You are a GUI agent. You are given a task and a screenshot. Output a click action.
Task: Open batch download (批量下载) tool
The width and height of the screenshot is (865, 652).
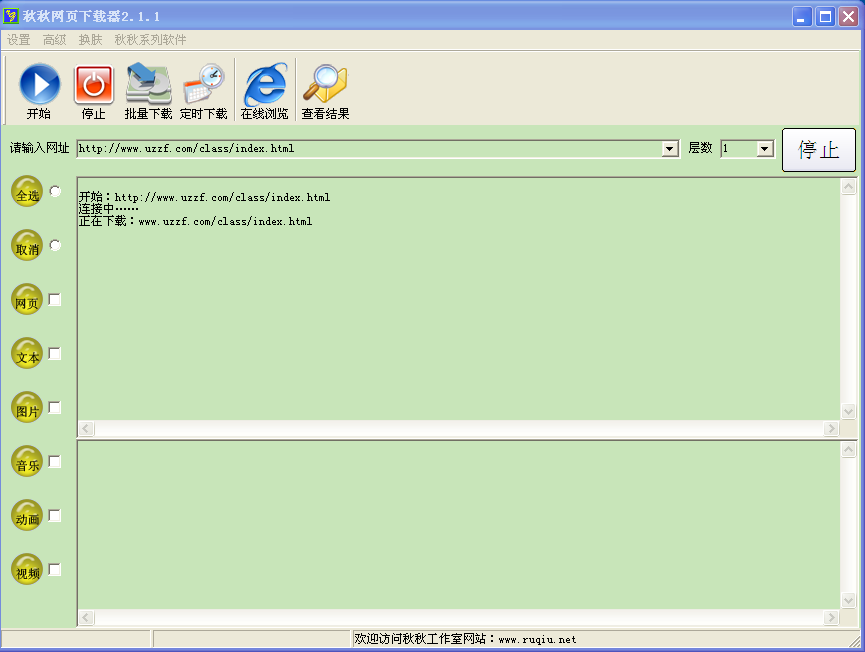click(148, 84)
